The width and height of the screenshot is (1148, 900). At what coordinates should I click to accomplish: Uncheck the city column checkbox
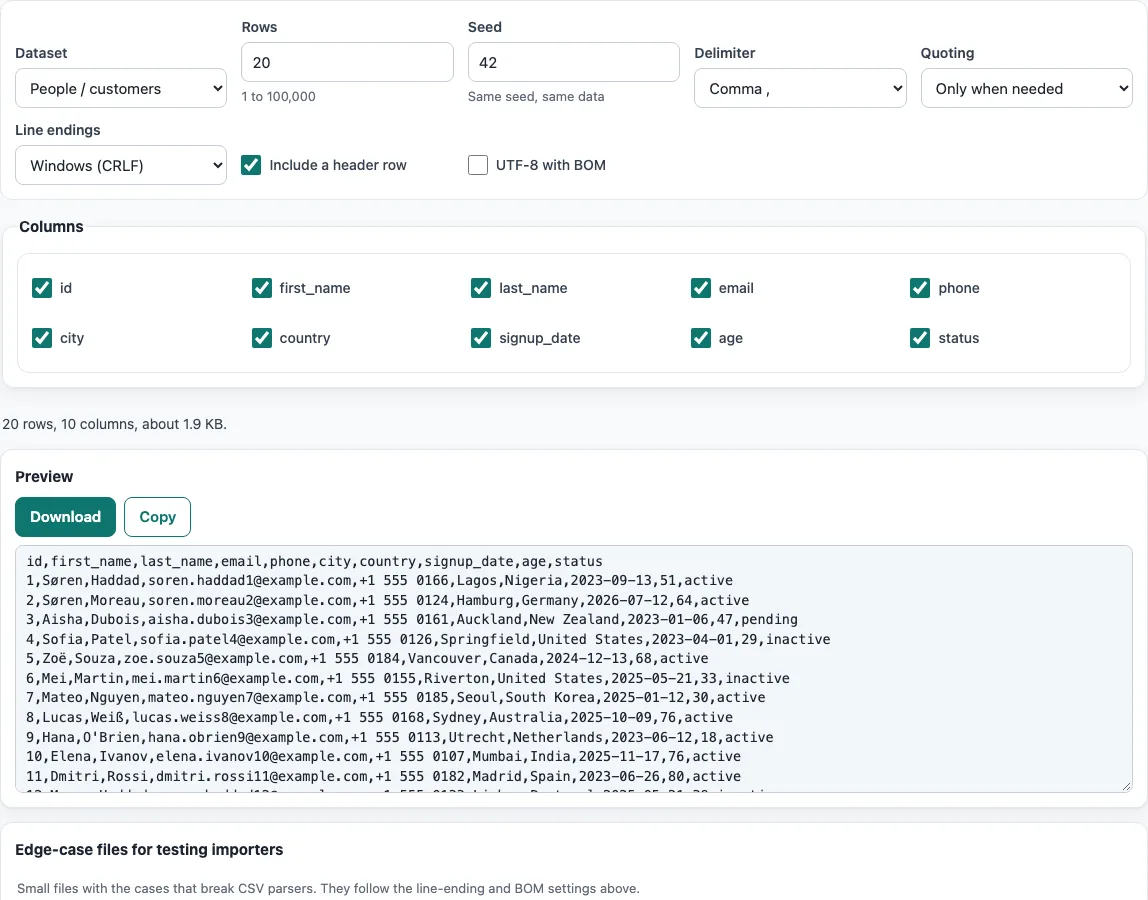[42, 338]
